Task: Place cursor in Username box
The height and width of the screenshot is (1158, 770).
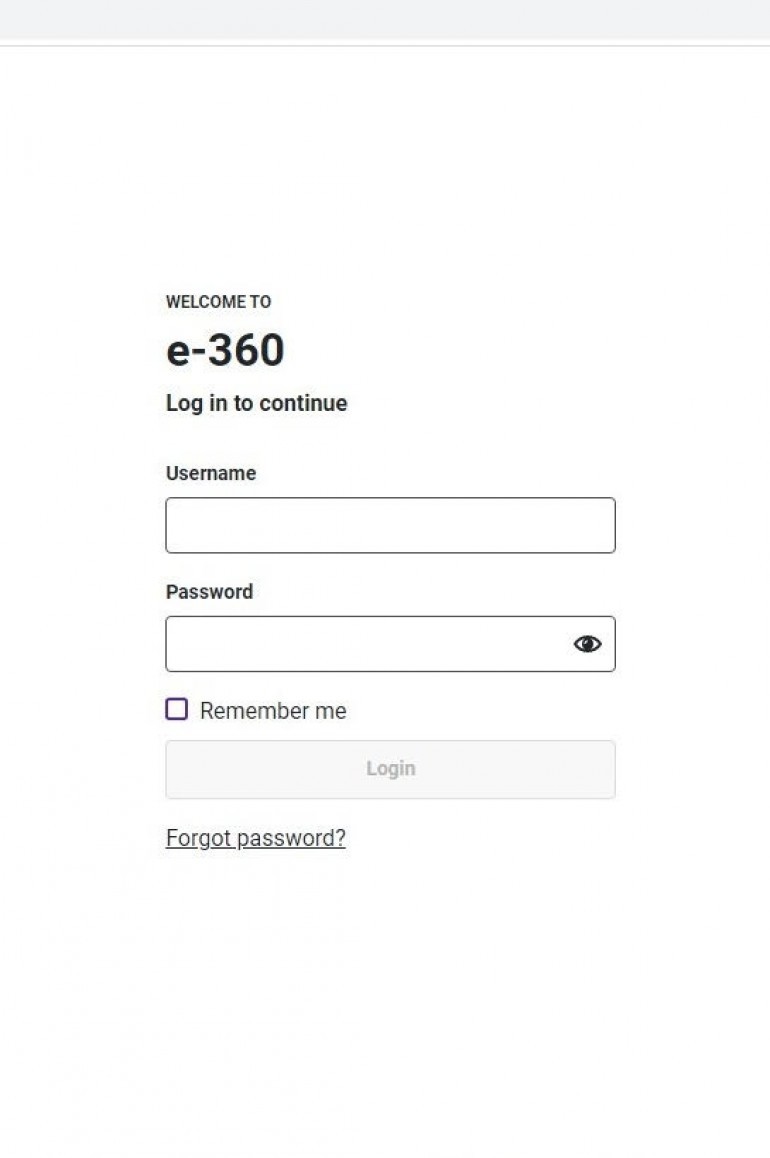Action: 390,525
